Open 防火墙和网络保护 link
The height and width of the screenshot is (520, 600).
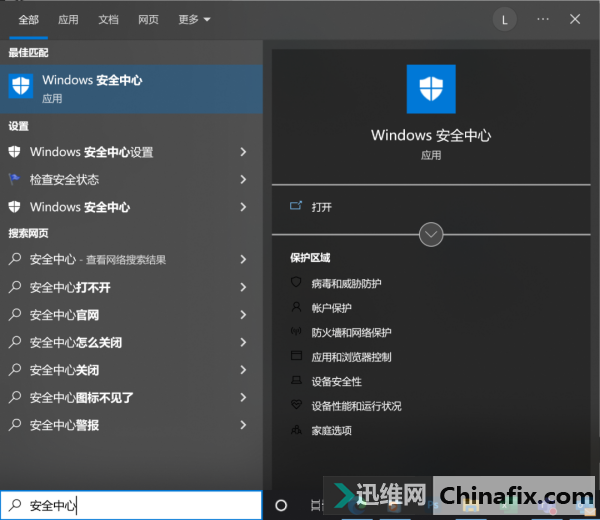point(351,332)
